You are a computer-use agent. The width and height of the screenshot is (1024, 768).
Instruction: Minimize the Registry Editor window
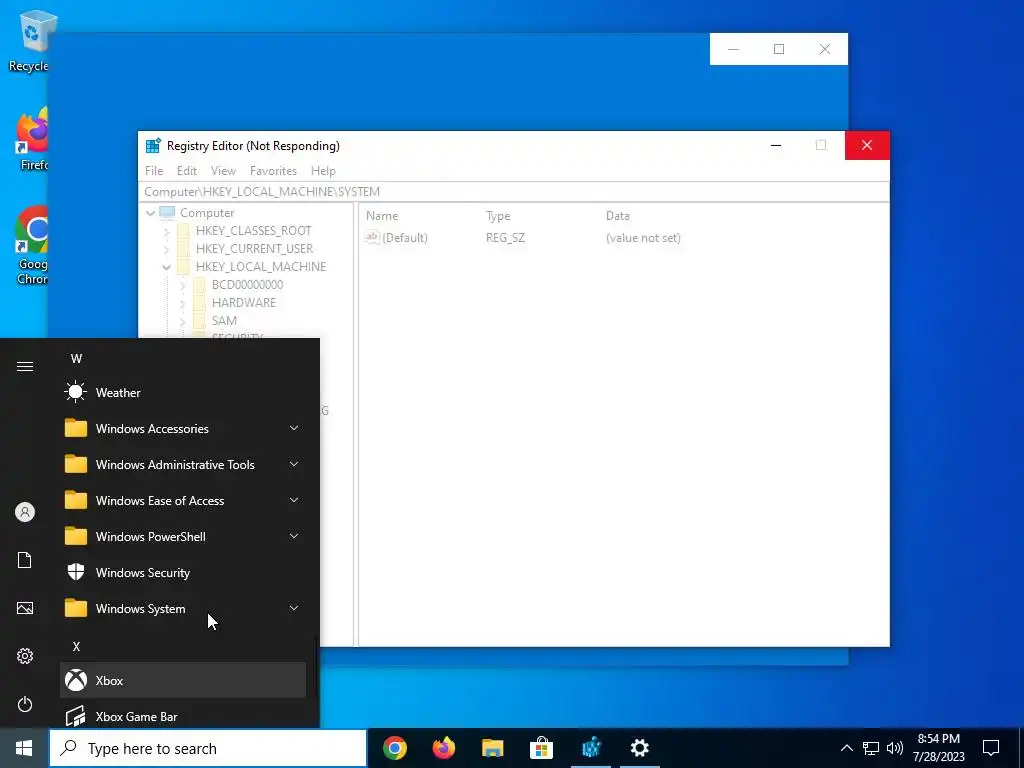click(776, 145)
